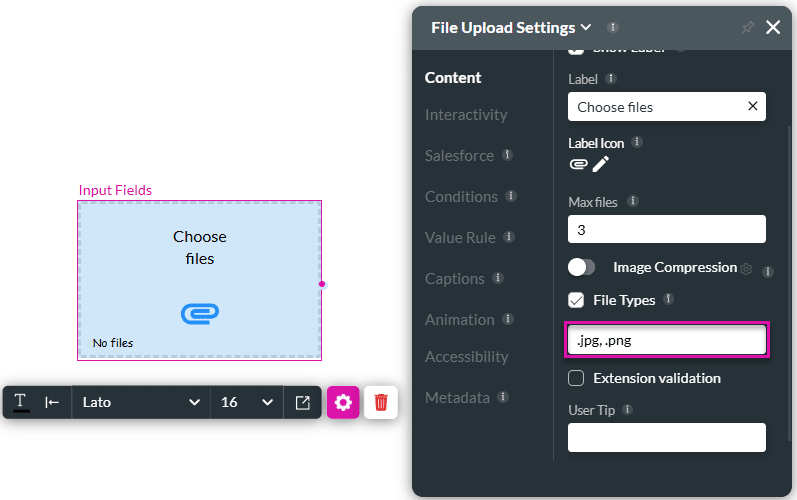Uncheck the File Types checkbox

576,300
